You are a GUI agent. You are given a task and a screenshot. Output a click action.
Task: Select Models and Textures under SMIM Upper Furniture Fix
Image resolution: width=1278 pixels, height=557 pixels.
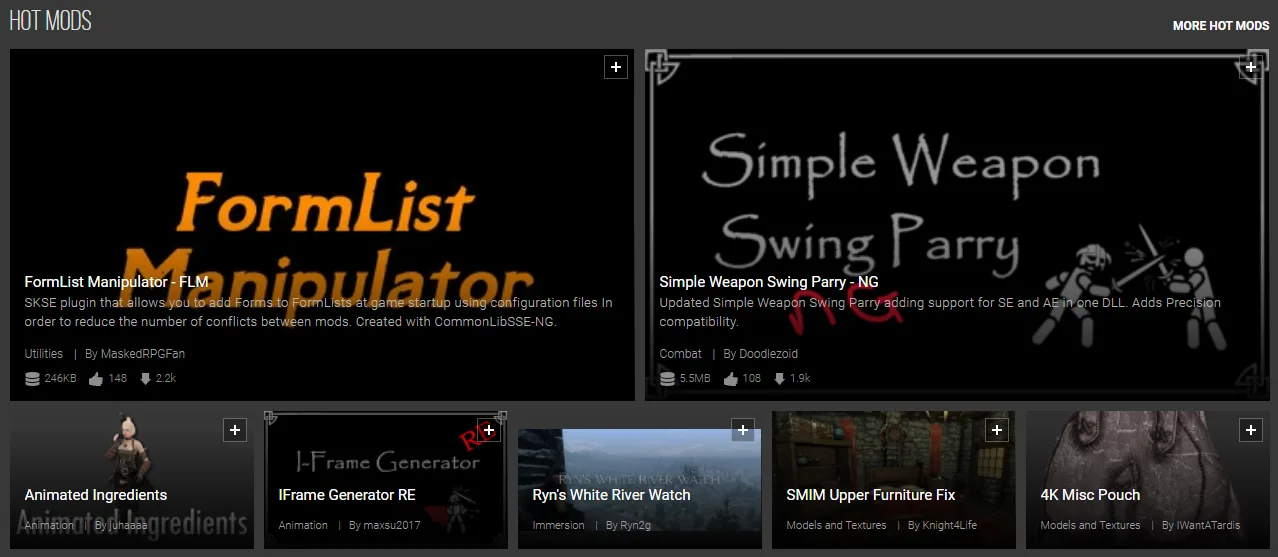[836, 525]
